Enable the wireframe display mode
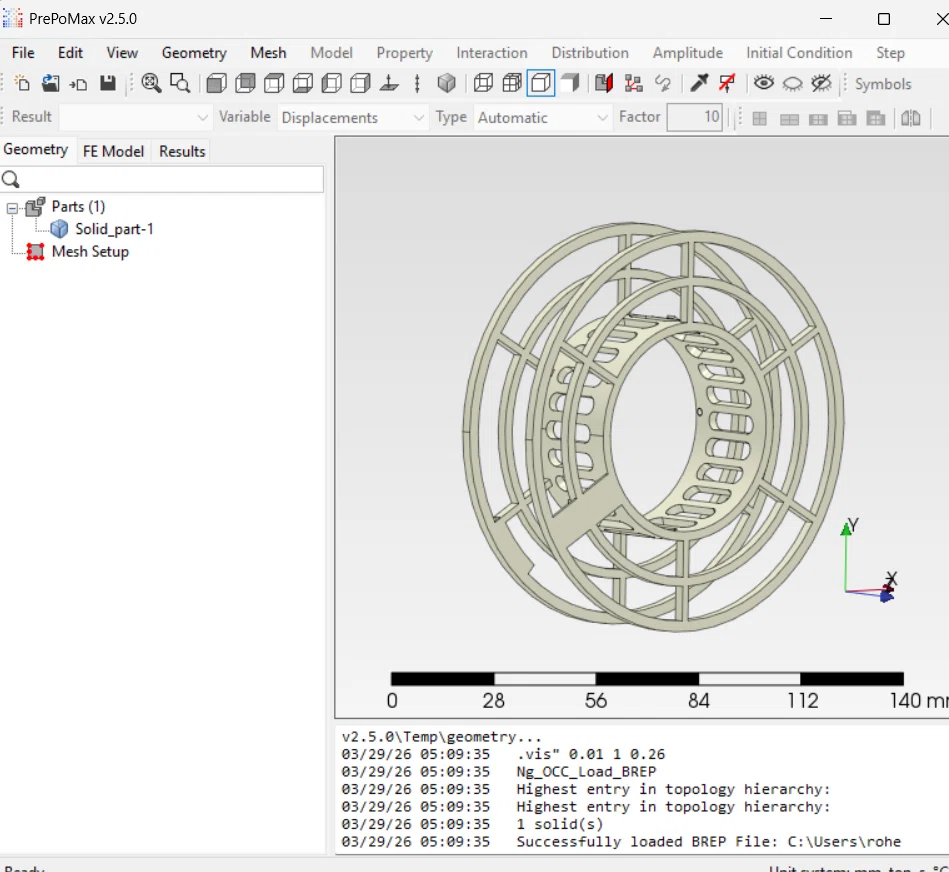Image resolution: width=949 pixels, height=872 pixels. tap(483, 83)
